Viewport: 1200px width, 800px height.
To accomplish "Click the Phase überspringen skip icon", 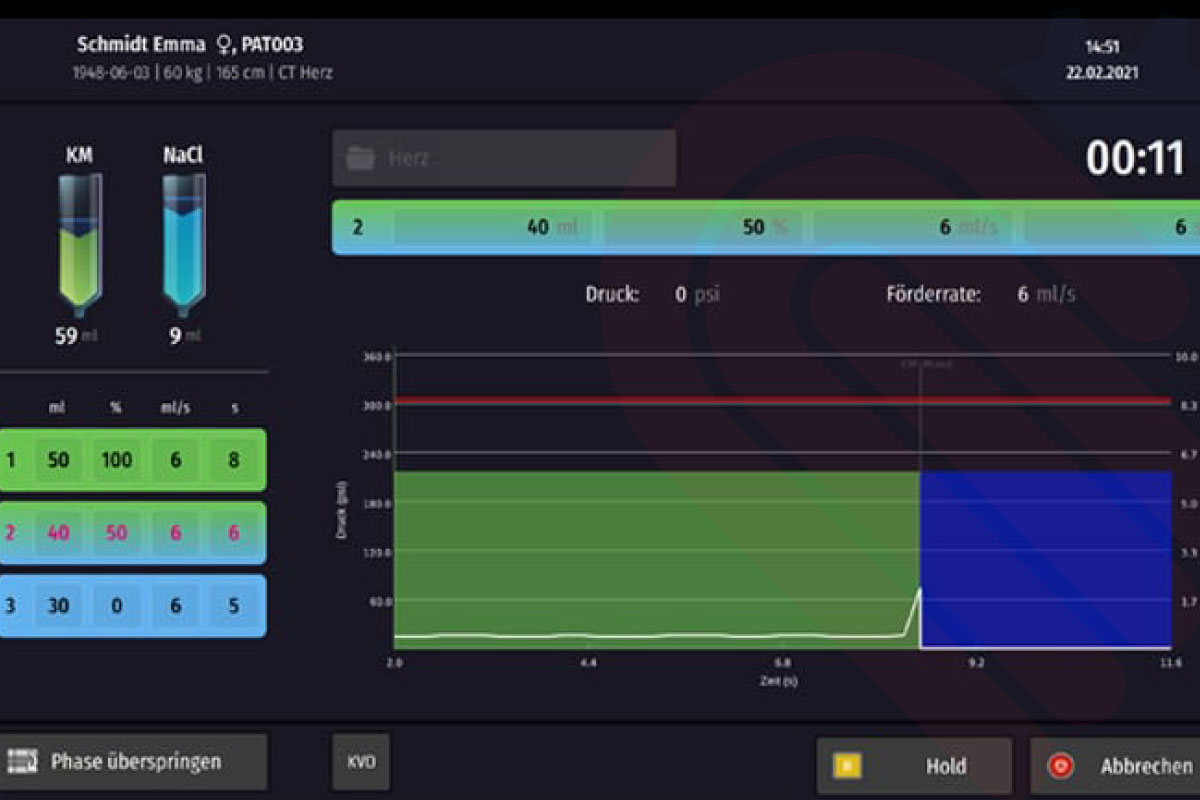I will (22, 762).
